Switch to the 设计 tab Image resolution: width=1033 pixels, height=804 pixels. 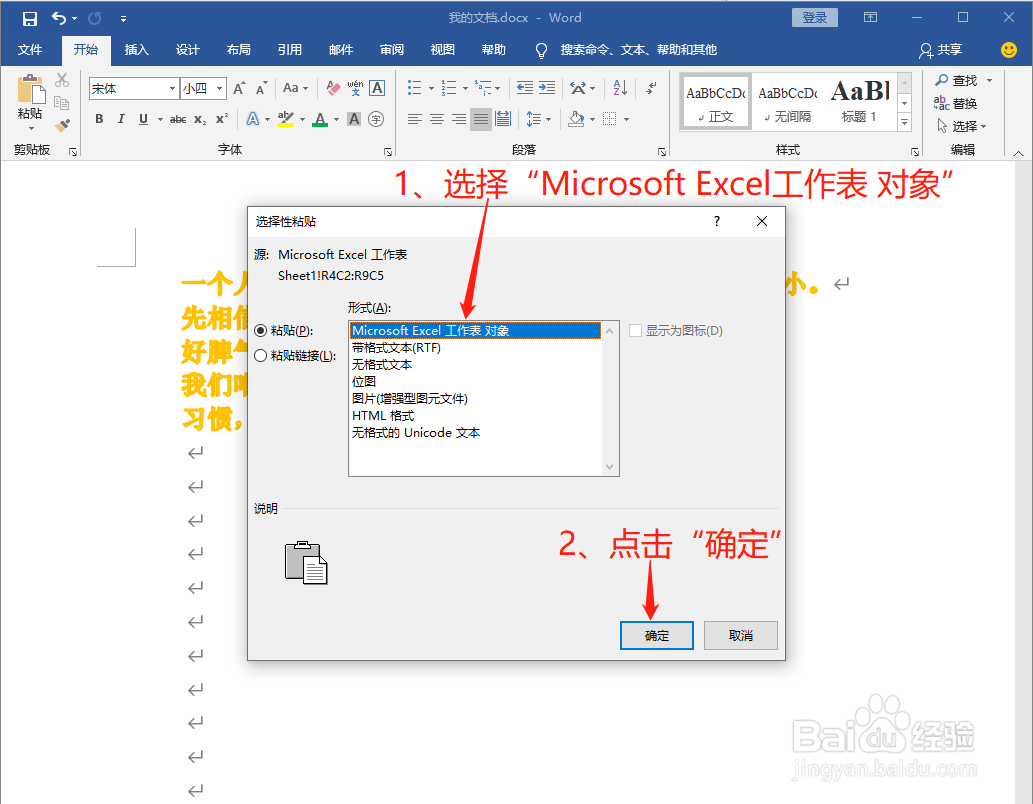(x=188, y=49)
